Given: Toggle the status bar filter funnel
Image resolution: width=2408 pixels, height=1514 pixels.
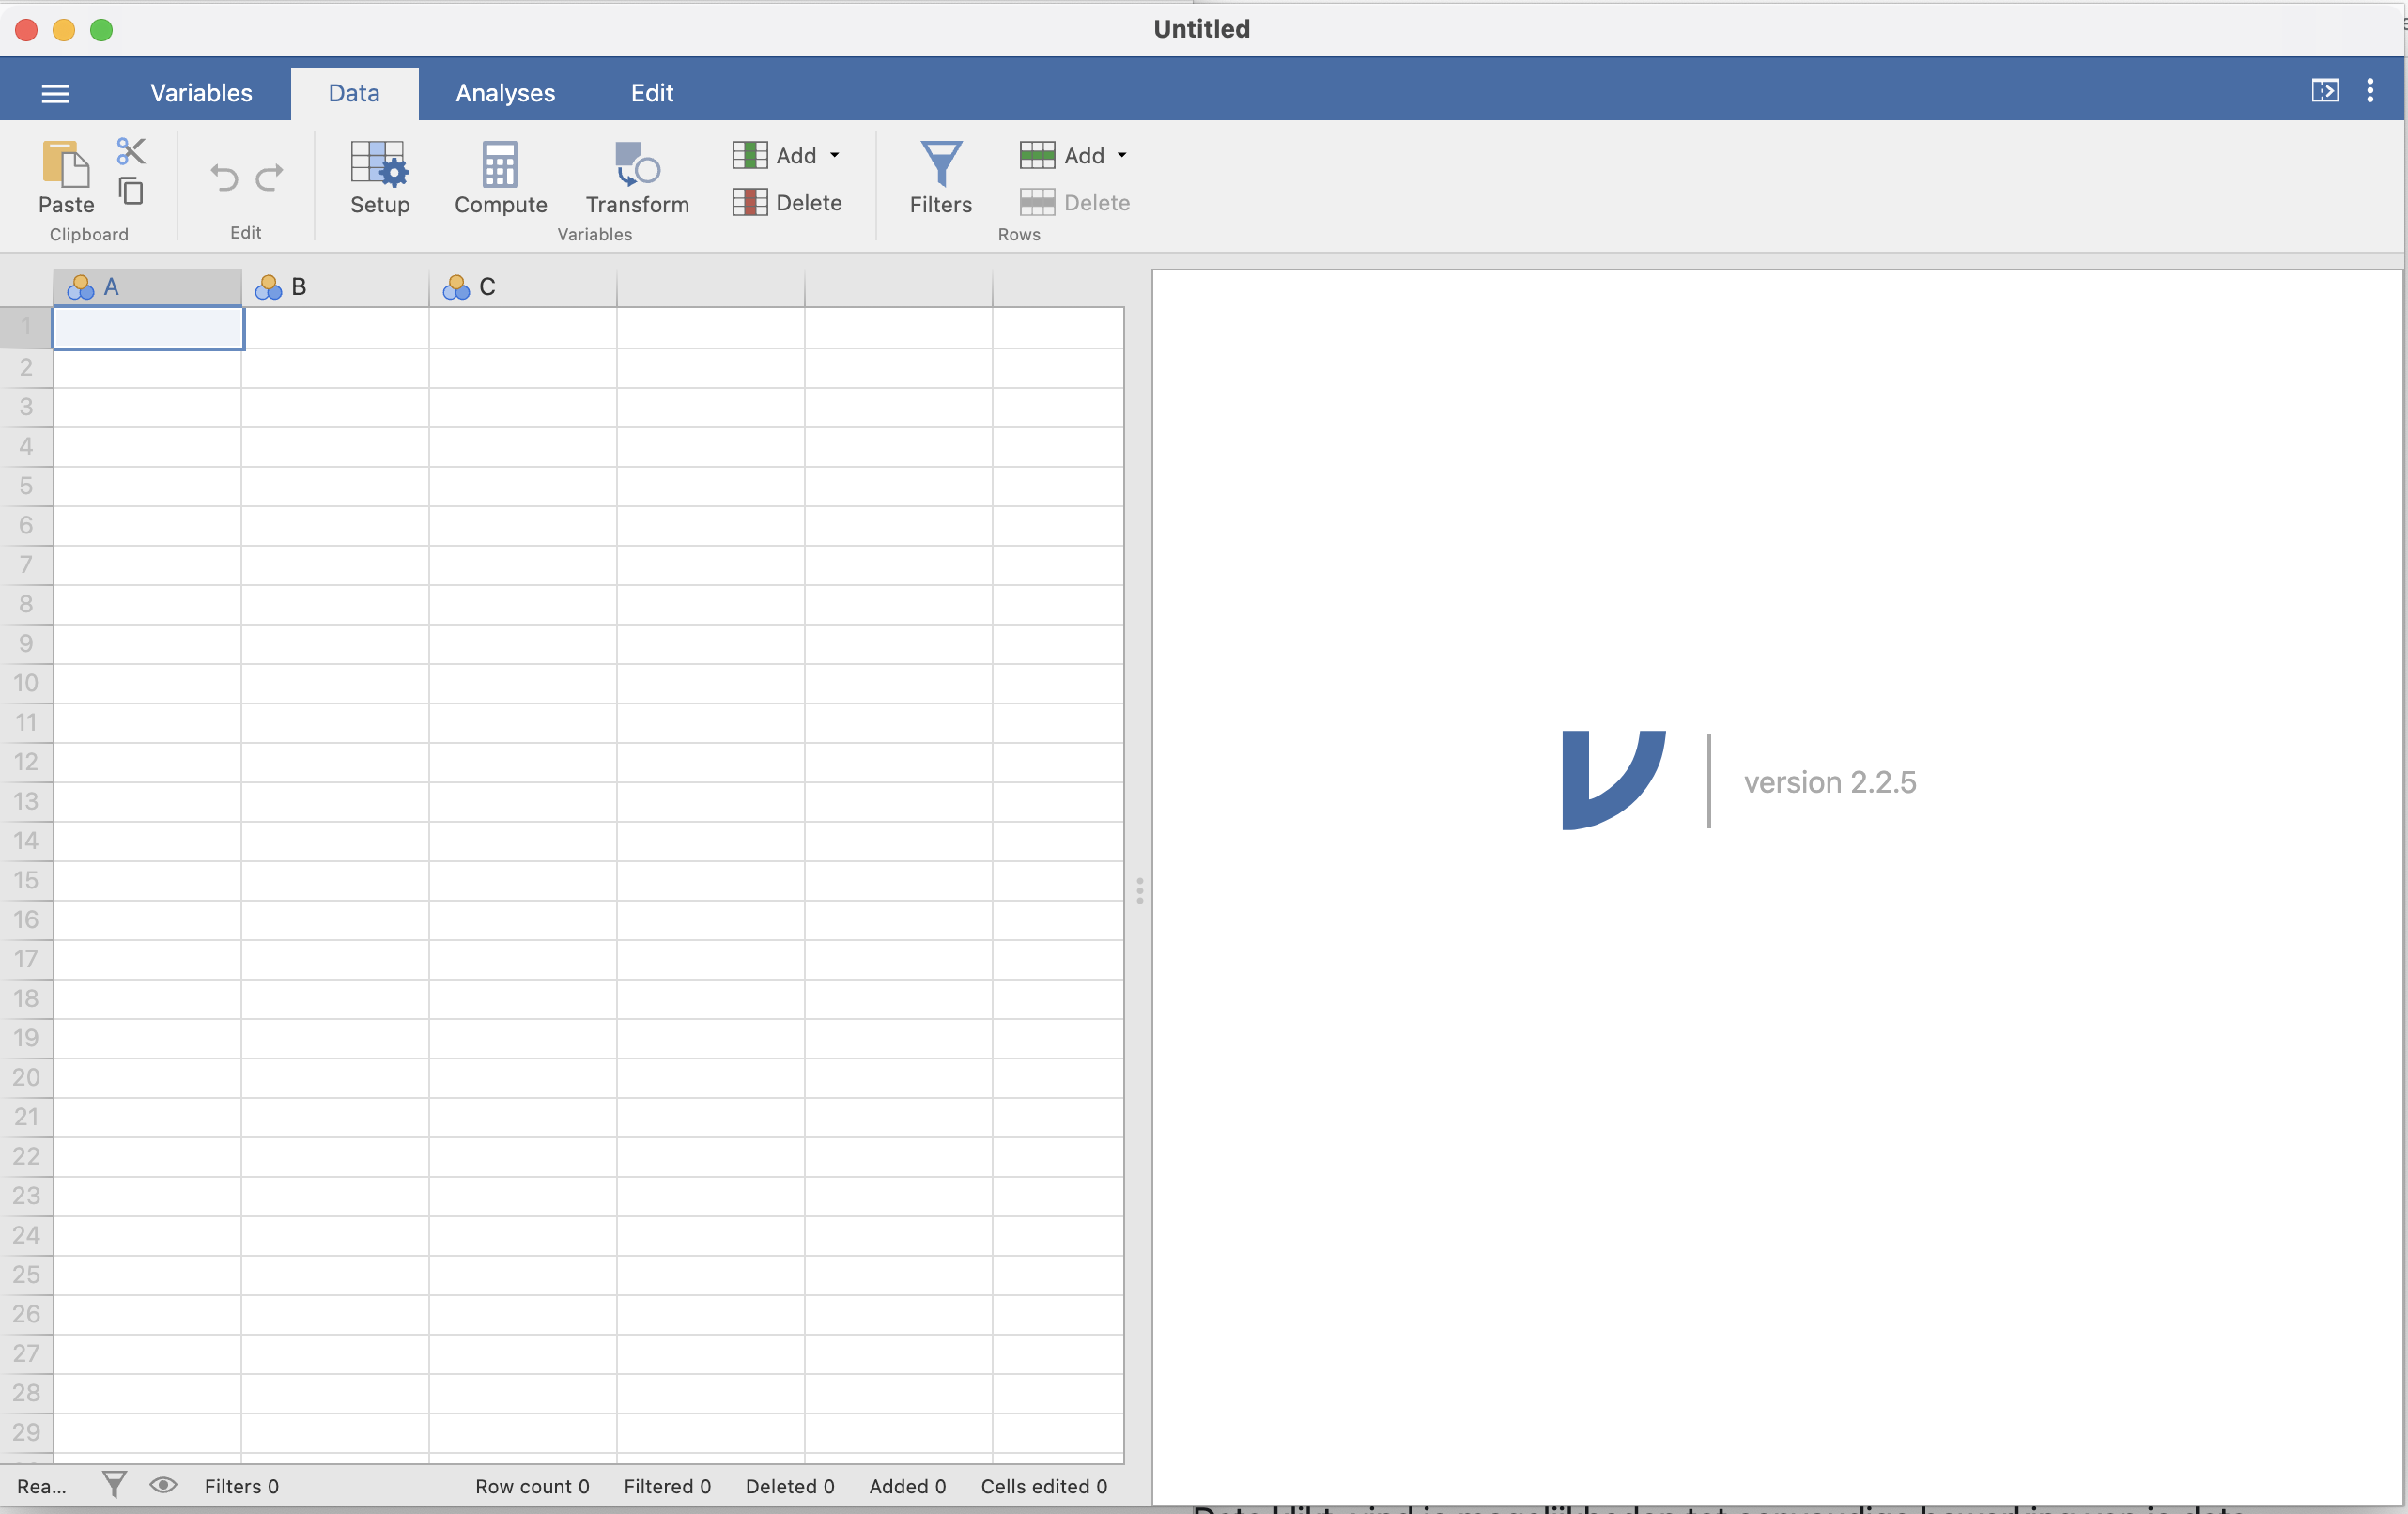Looking at the screenshot, I should (x=114, y=1485).
